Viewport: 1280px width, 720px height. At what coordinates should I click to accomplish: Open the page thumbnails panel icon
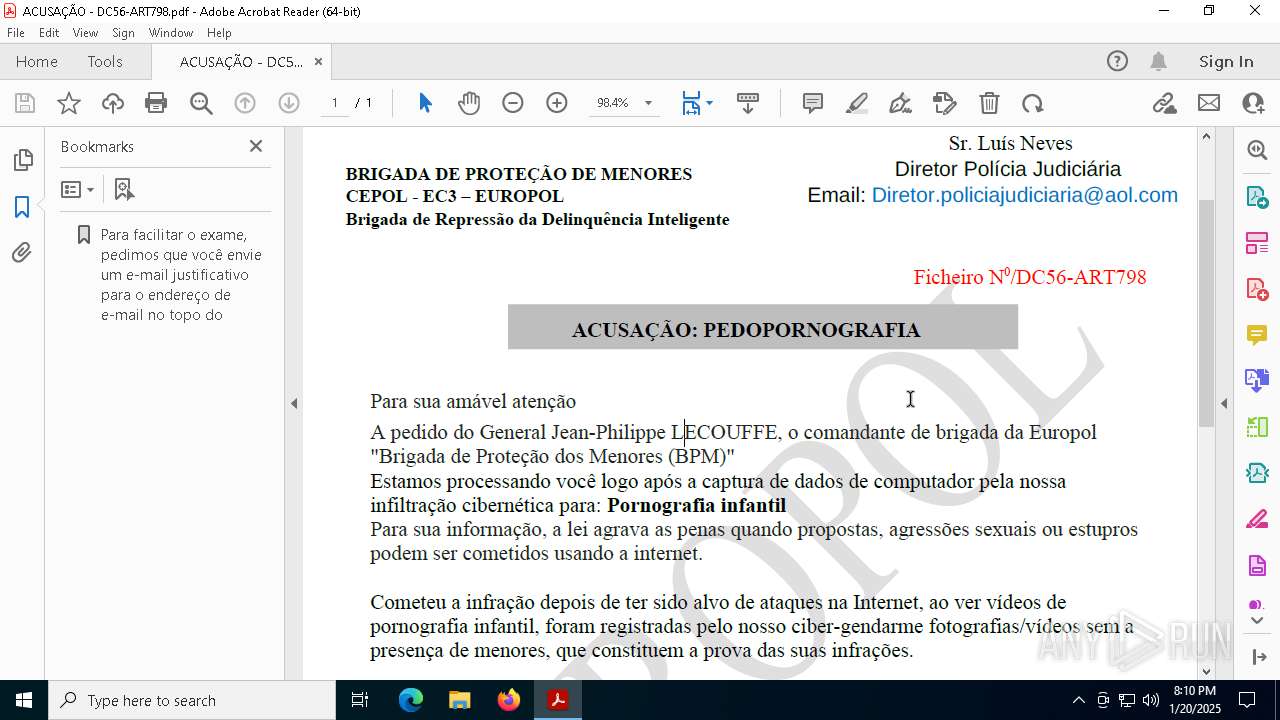[22, 160]
